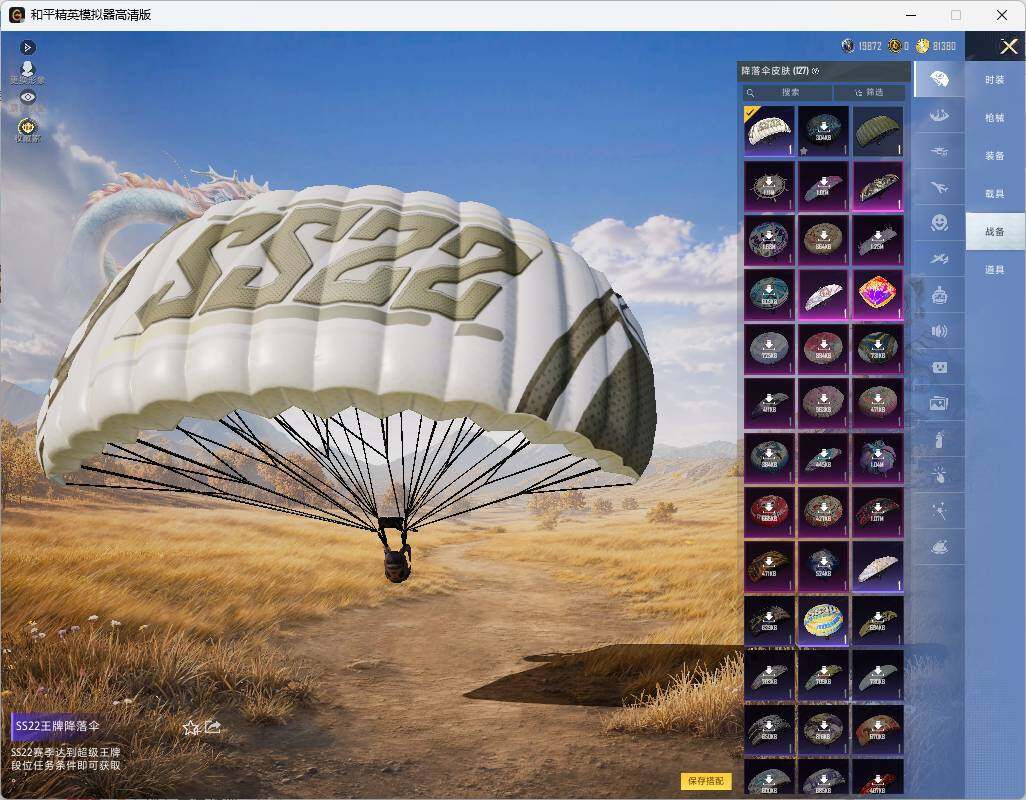The height and width of the screenshot is (800, 1026).
Task: Open the magic wand effects category icon
Action: 939,511
